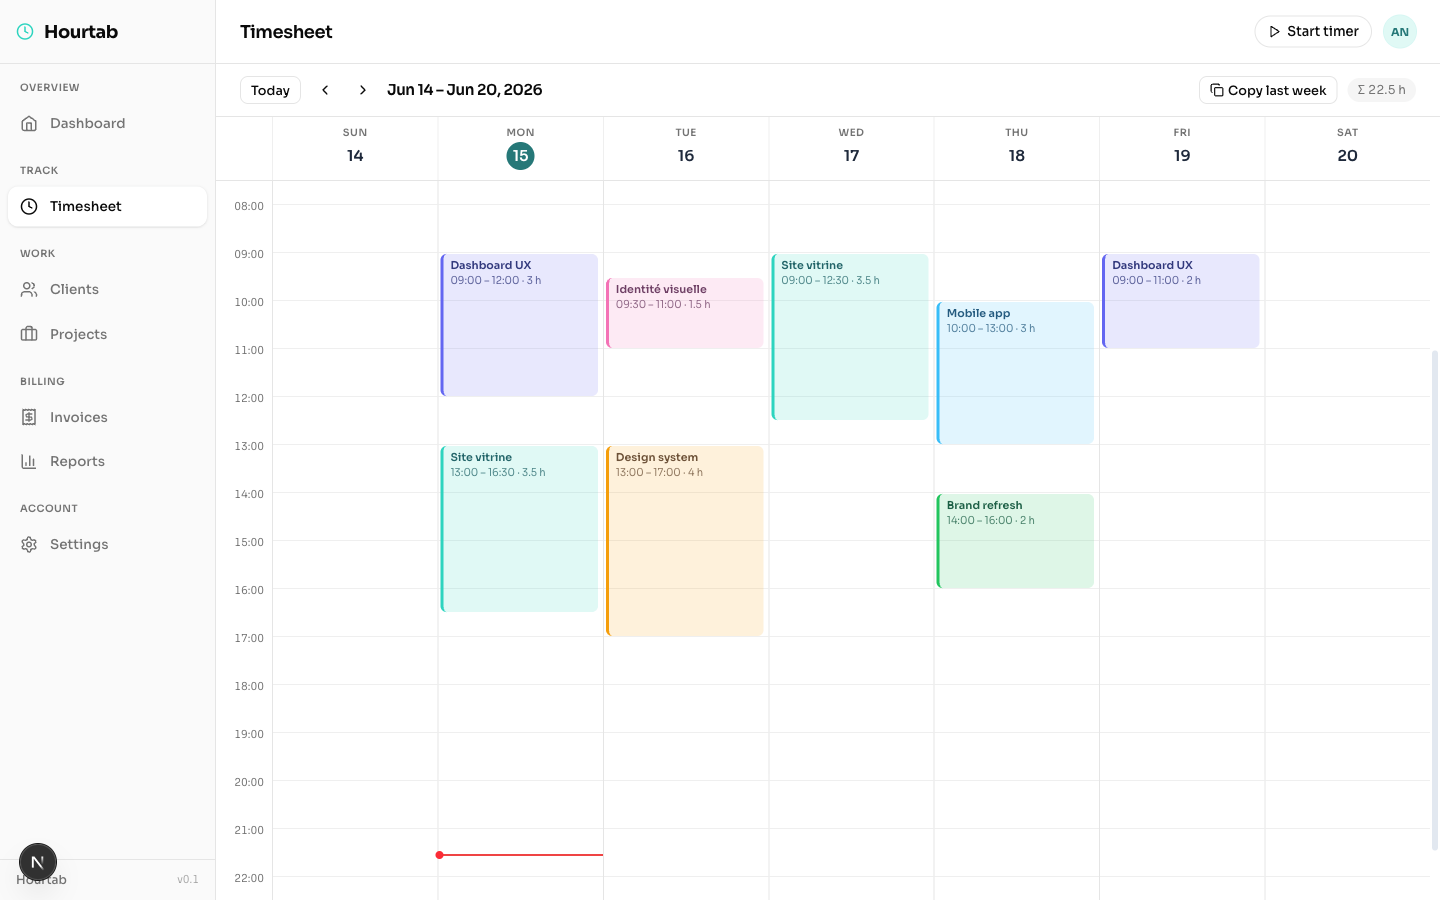Image resolution: width=1440 pixels, height=900 pixels.
Task: Click the Projects briefcase icon
Action: click(x=29, y=334)
